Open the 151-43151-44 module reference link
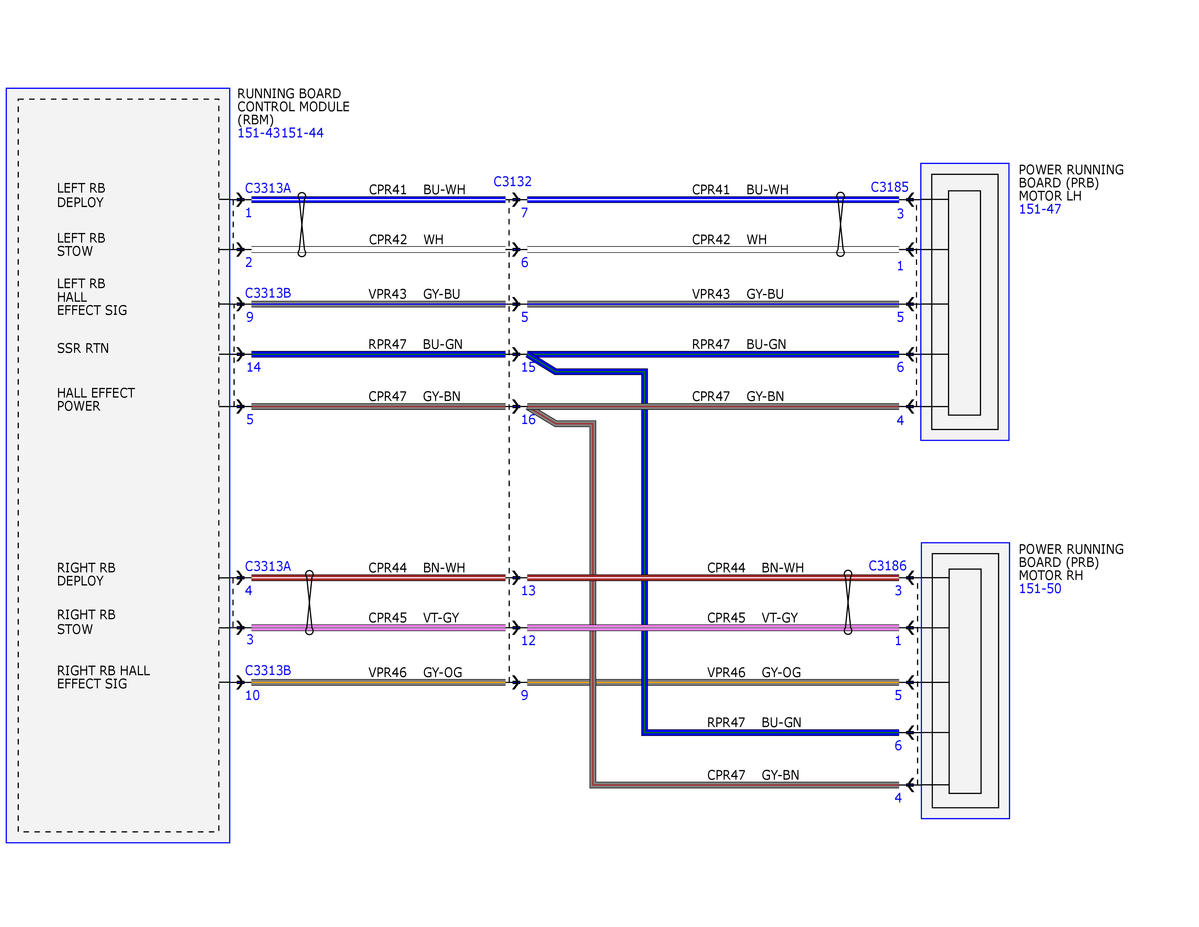This screenshot has height=927, width=1199. 280,133
